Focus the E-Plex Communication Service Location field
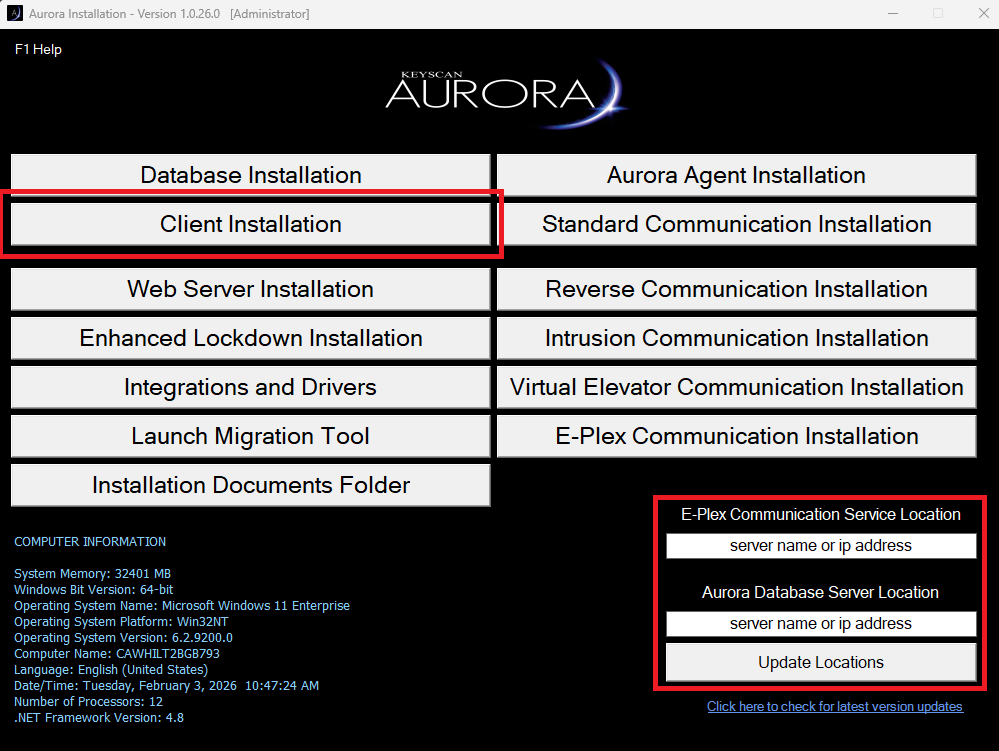Screen dimensions: 999x751 [x=820, y=546]
